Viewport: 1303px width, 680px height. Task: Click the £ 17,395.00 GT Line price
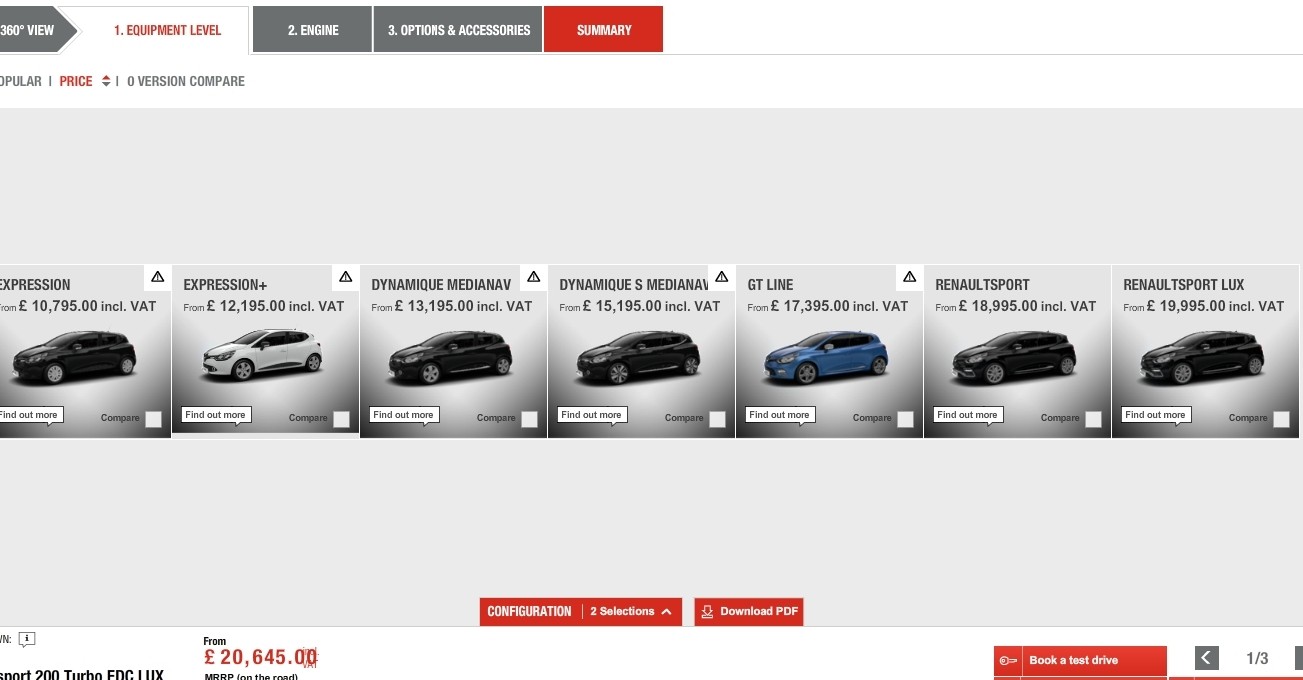(810, 306)
